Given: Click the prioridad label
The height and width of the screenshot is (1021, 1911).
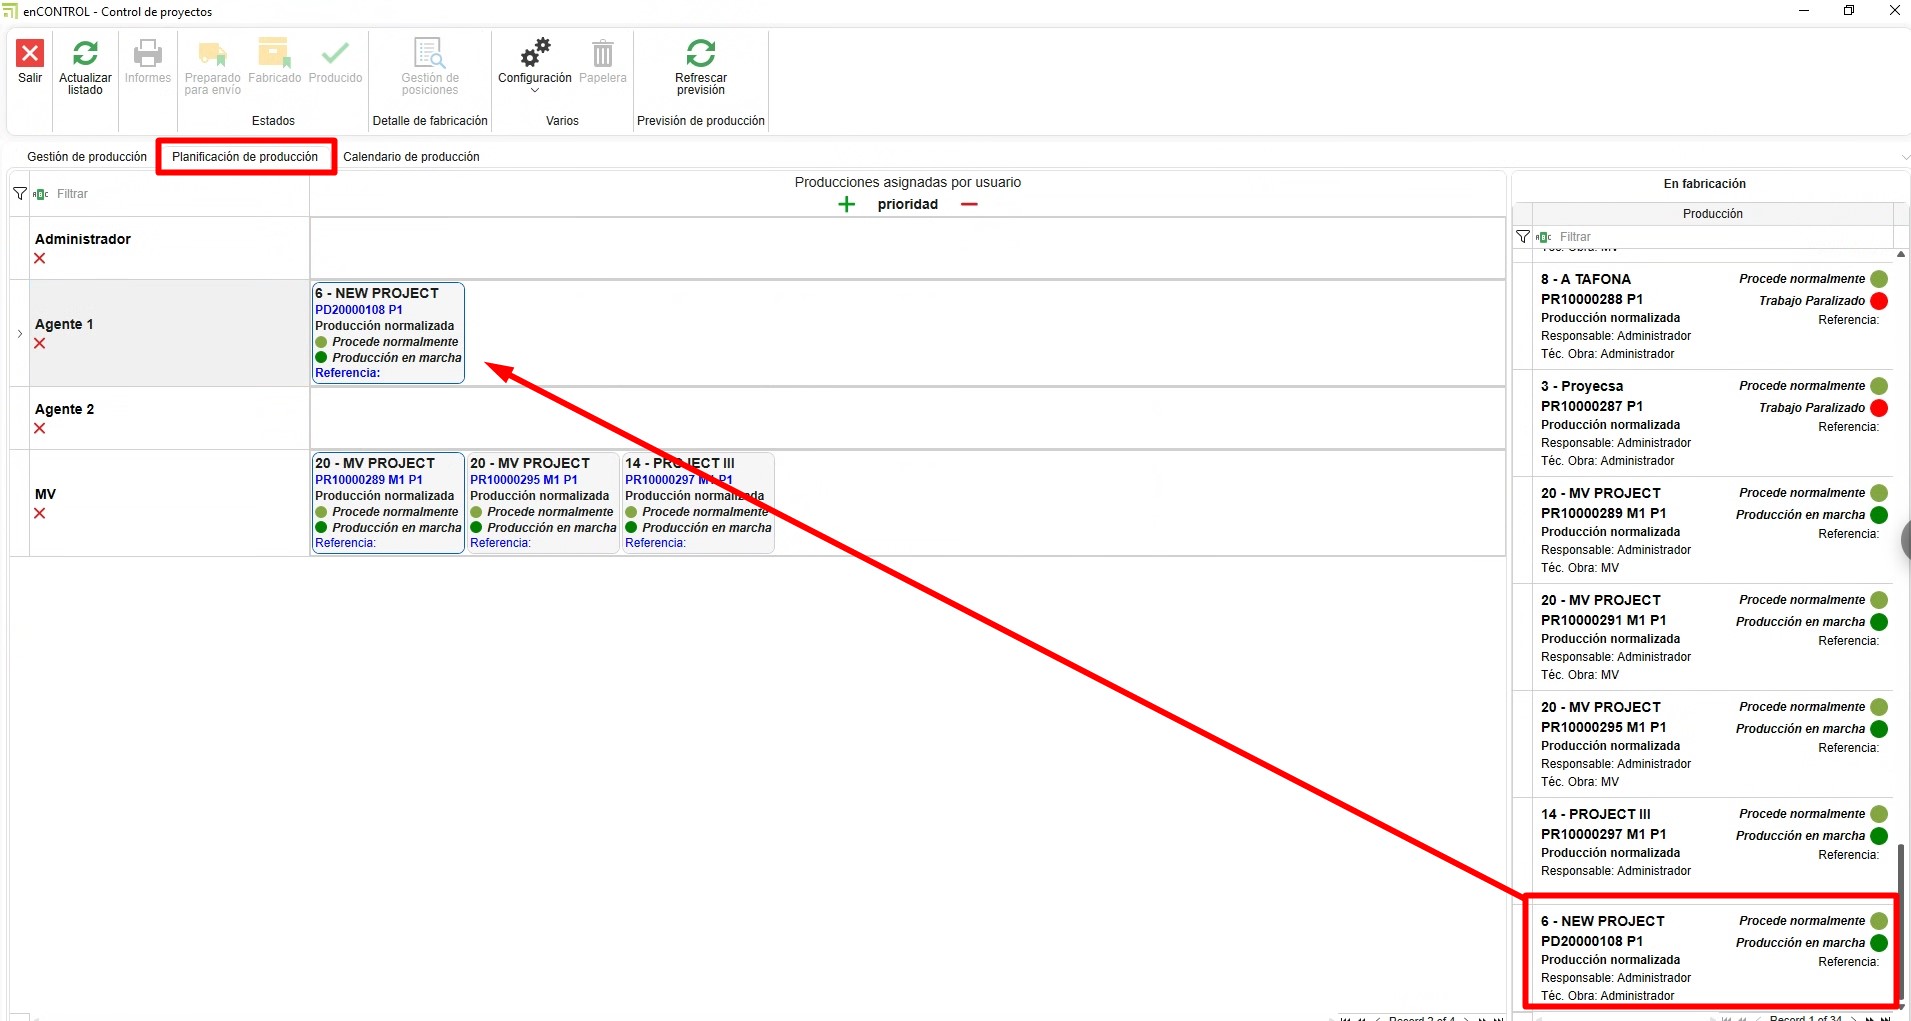Looking at the screenshot, I should 908,204.
